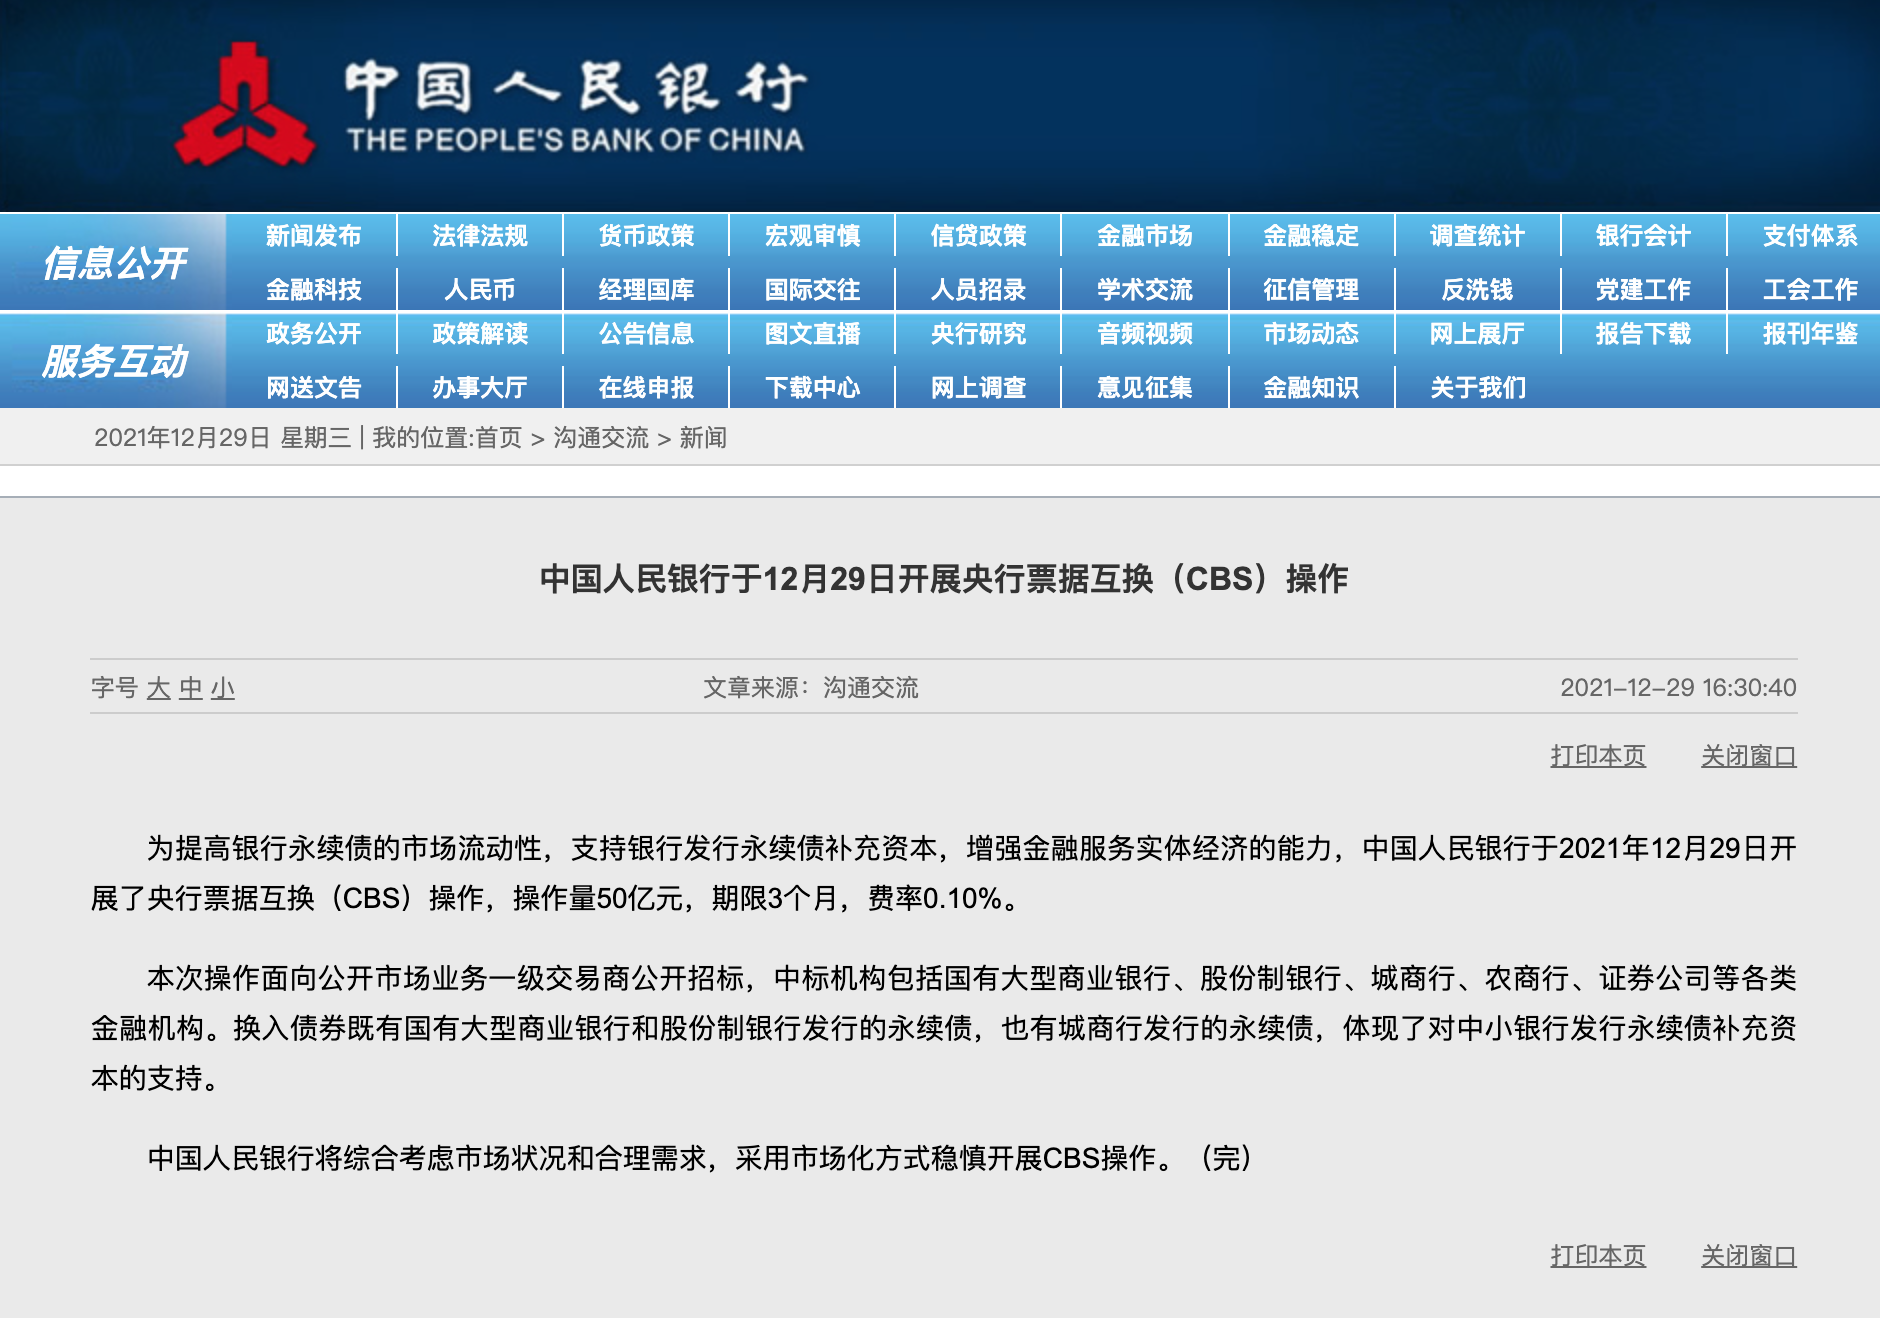Select 信贷政策 in the navigation

click(978, 236)
